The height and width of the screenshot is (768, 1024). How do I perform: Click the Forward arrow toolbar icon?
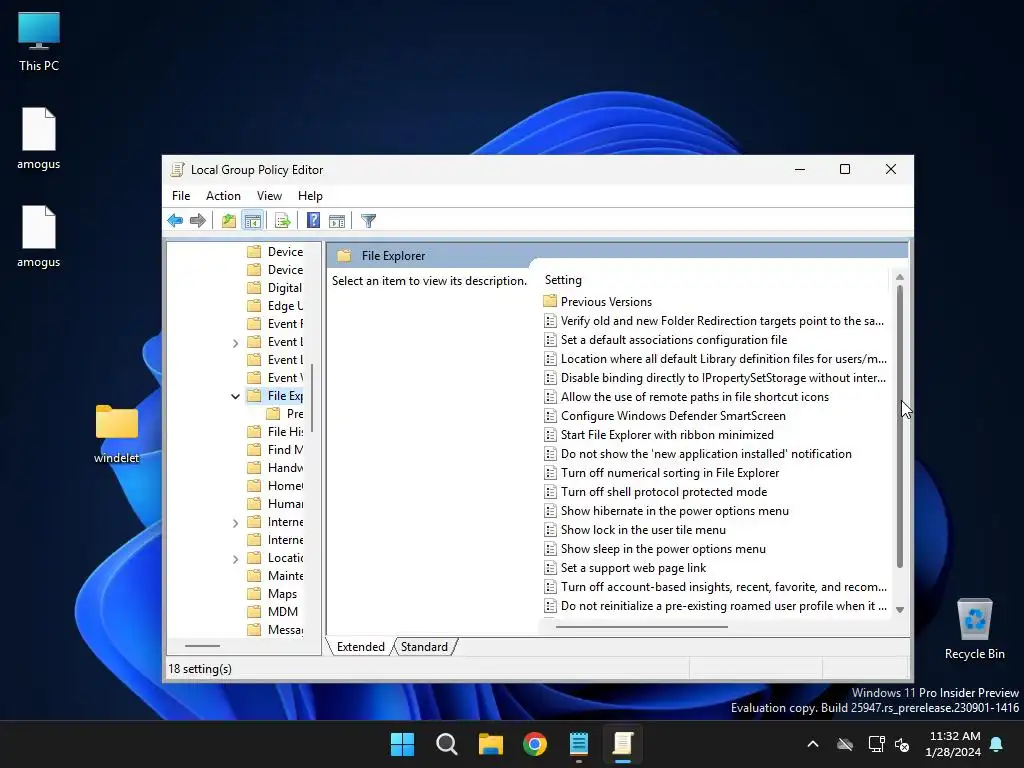198,221
